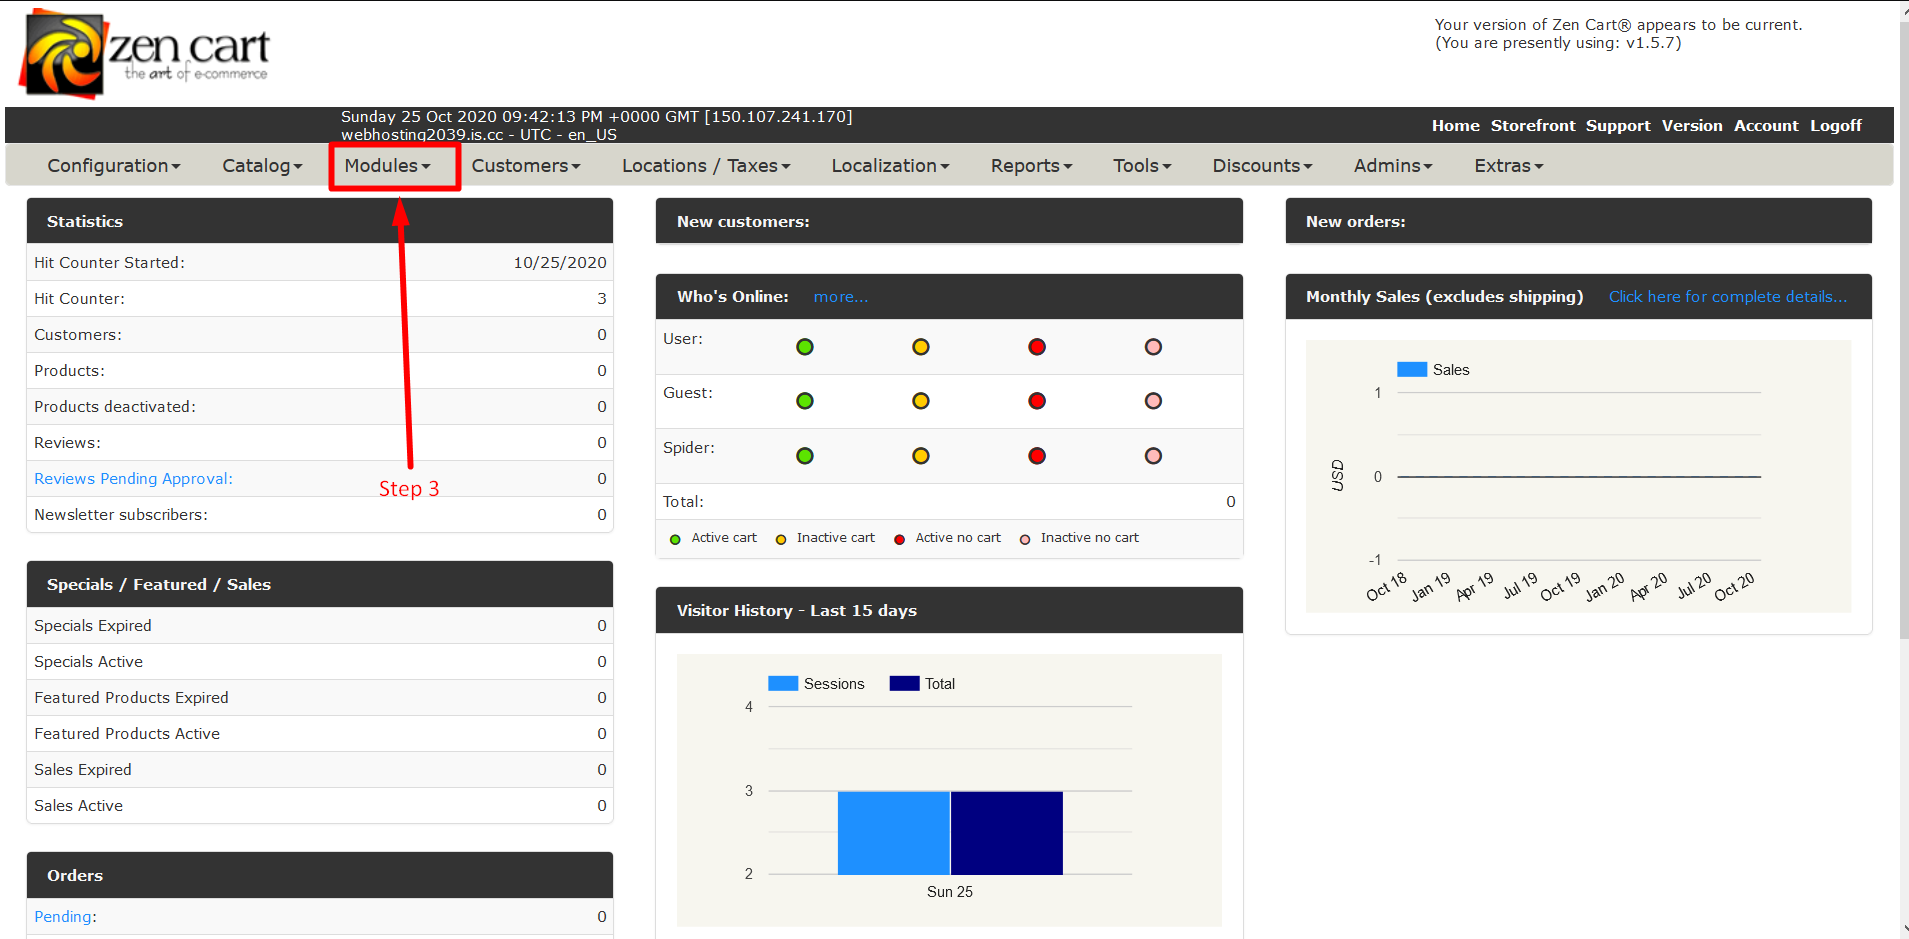The width and height of the screenshot is (1909, 939).
Task: Click the green circle in the Spider row
Action: click(805, 456)
